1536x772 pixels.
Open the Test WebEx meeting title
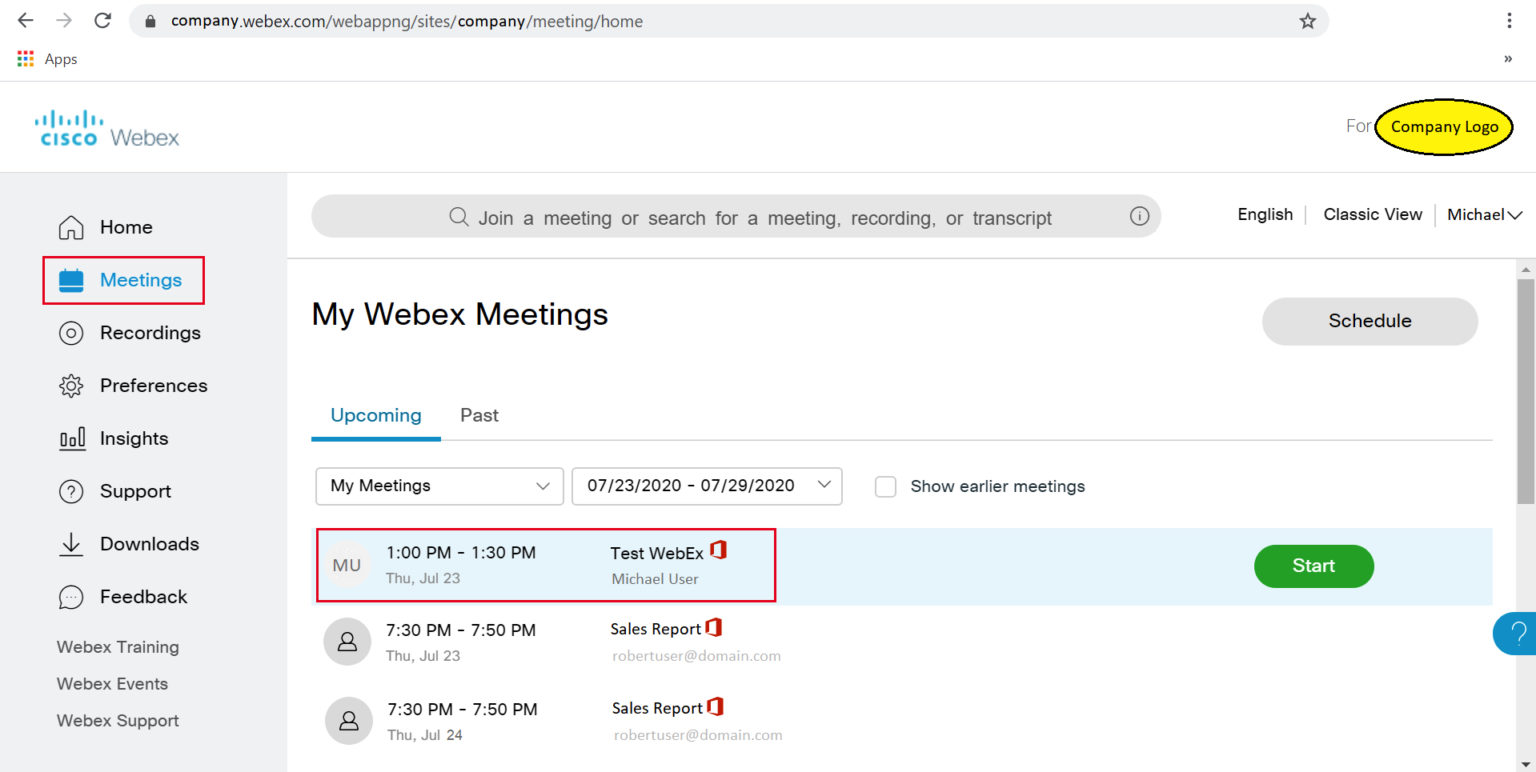pos(657,553)
